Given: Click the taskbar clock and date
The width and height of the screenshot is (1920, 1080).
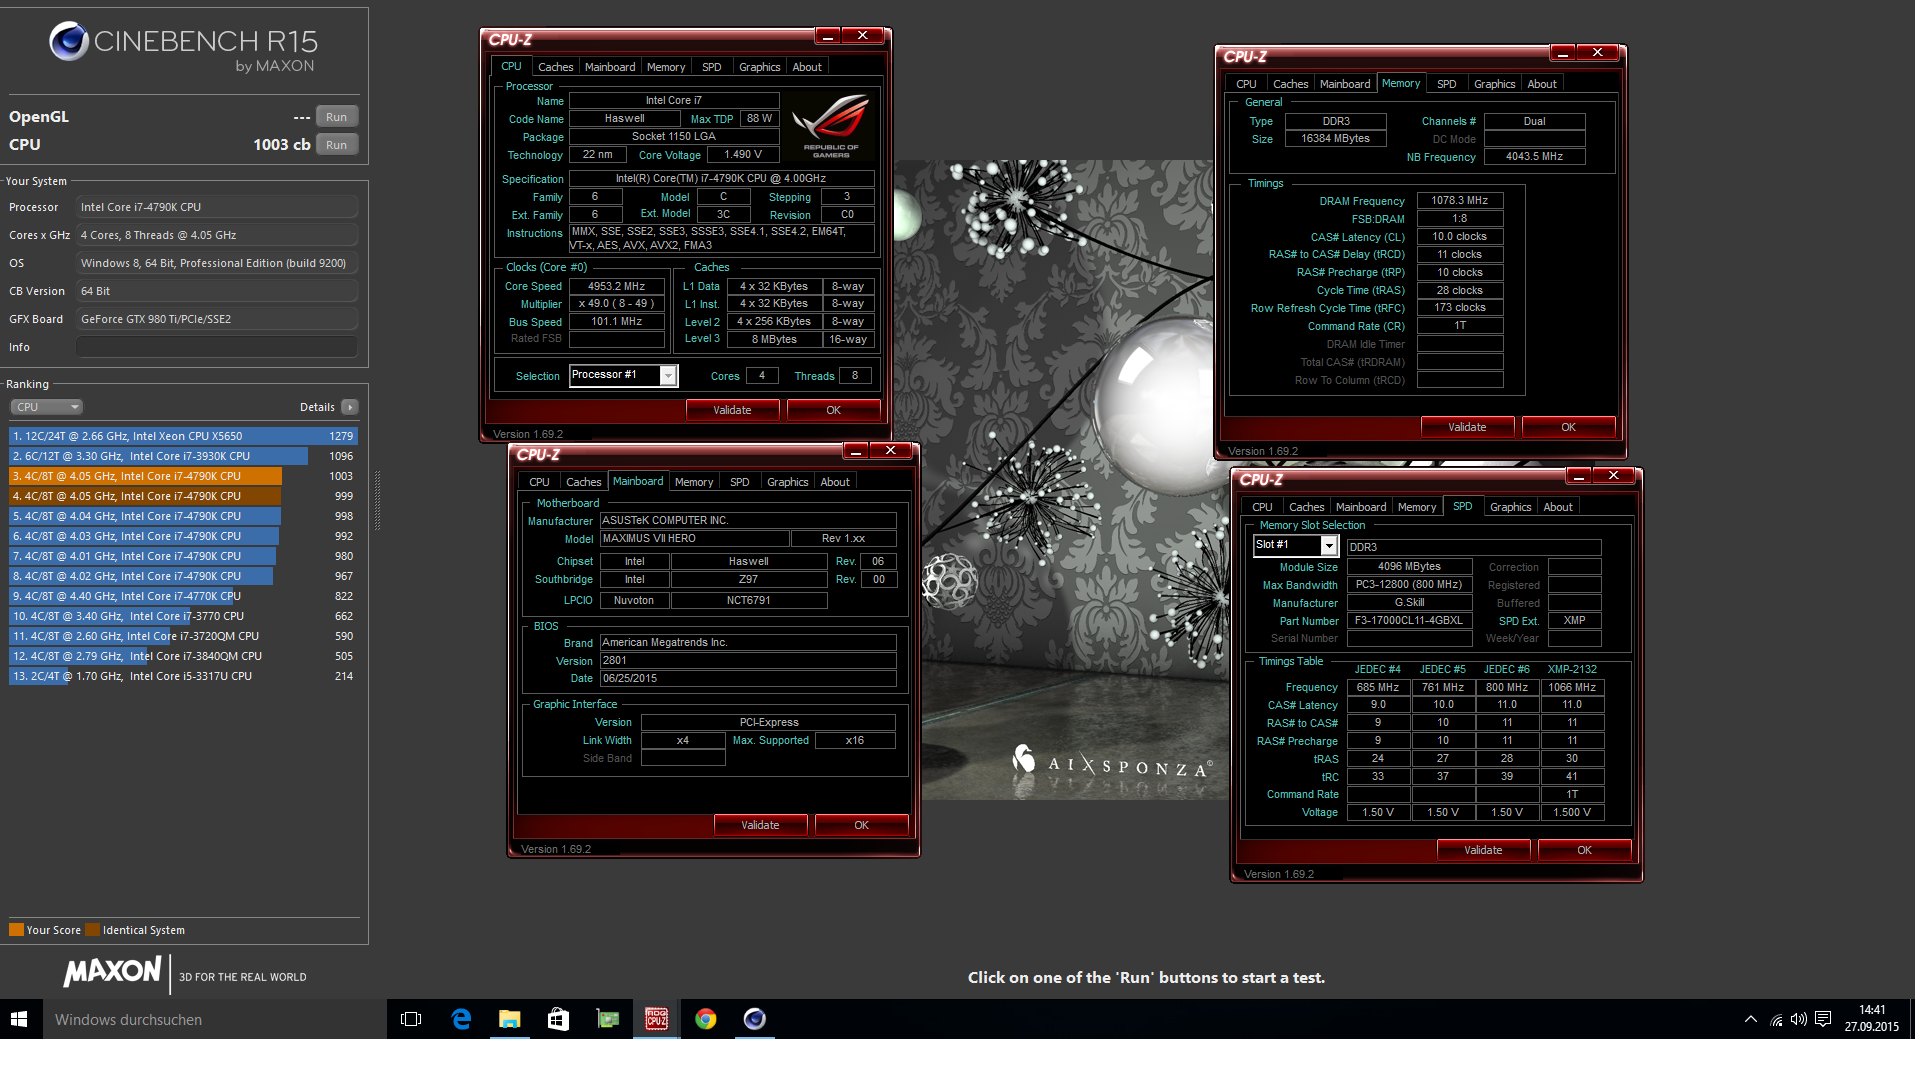Looking at the screenshot, I should [1871, 1019].
